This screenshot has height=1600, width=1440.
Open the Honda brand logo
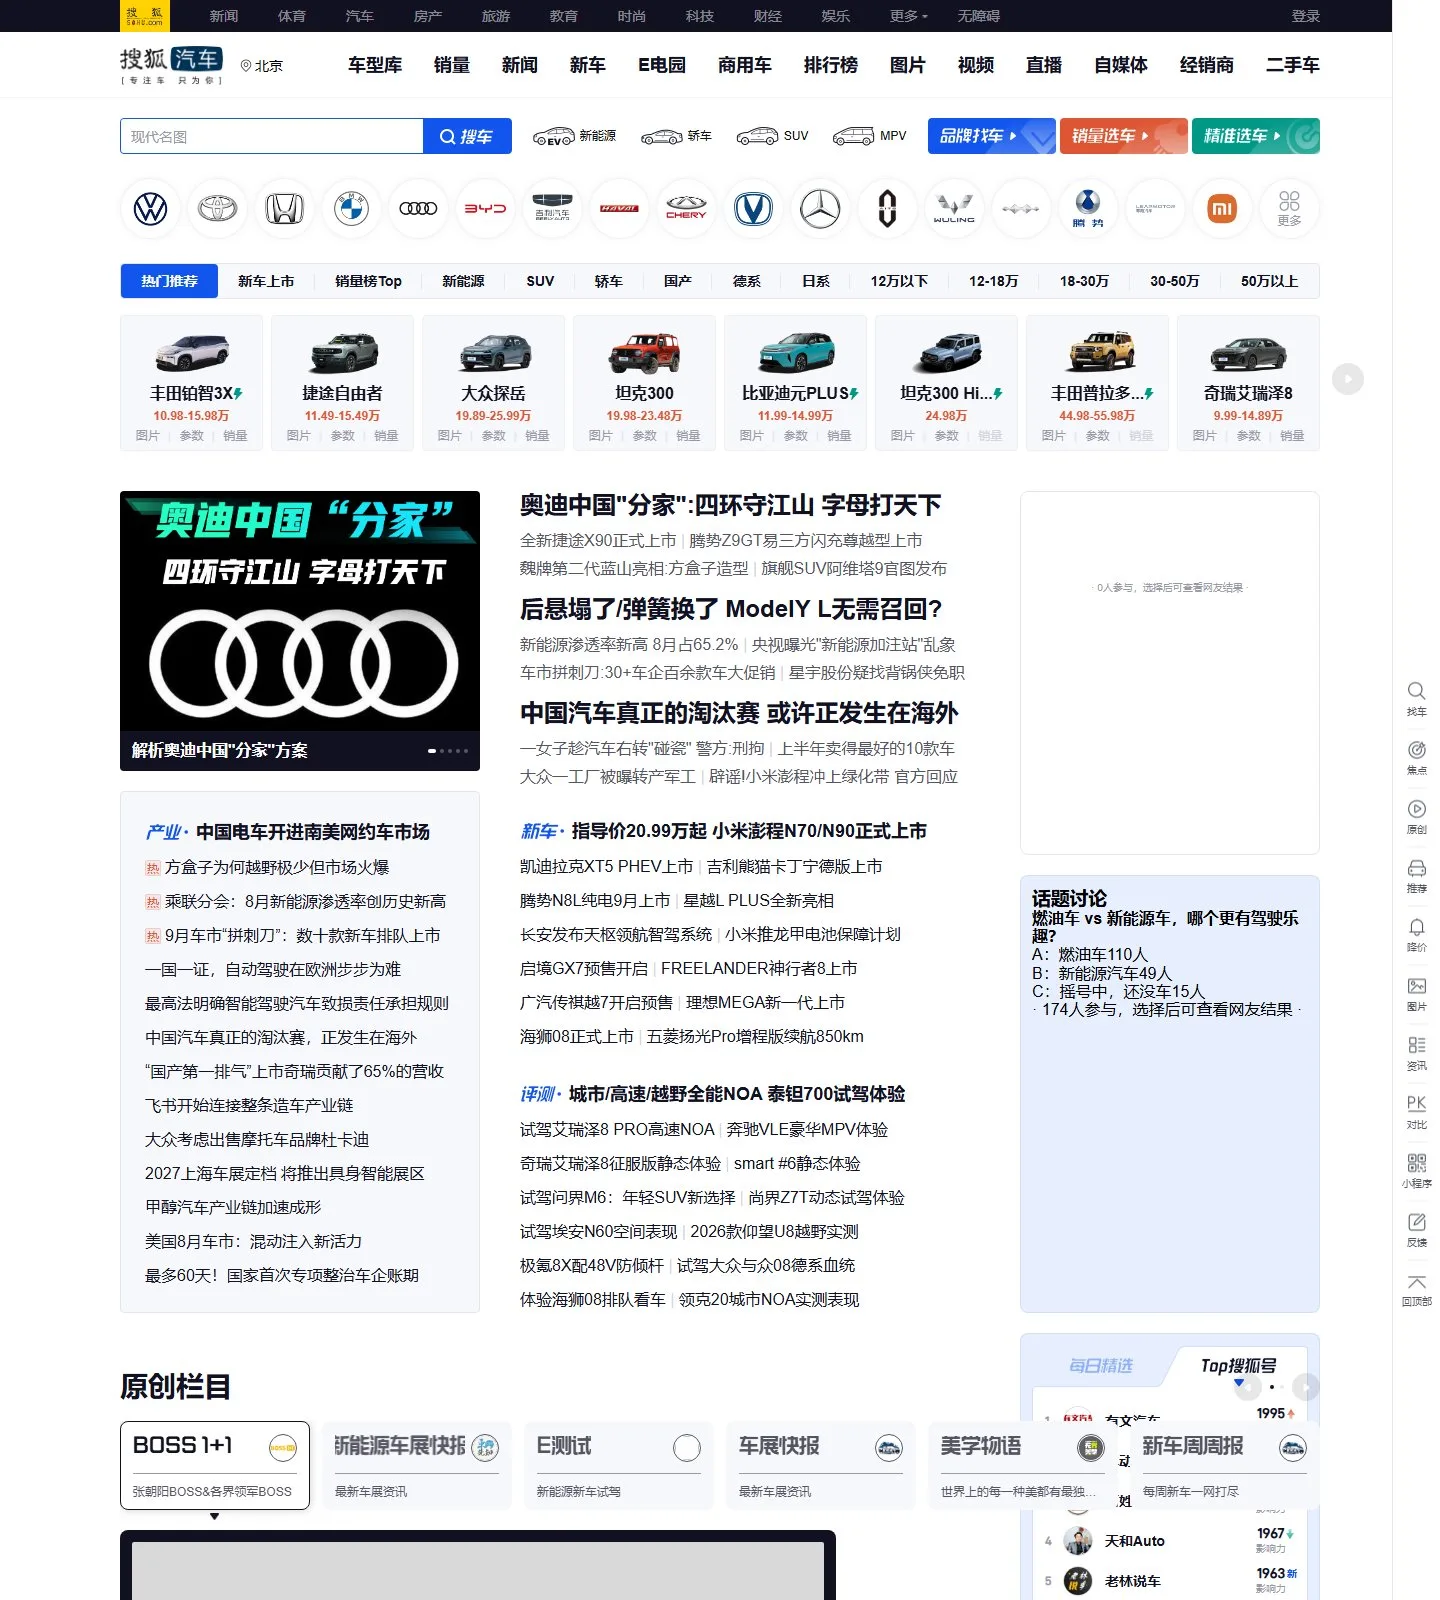click(284, 209)
